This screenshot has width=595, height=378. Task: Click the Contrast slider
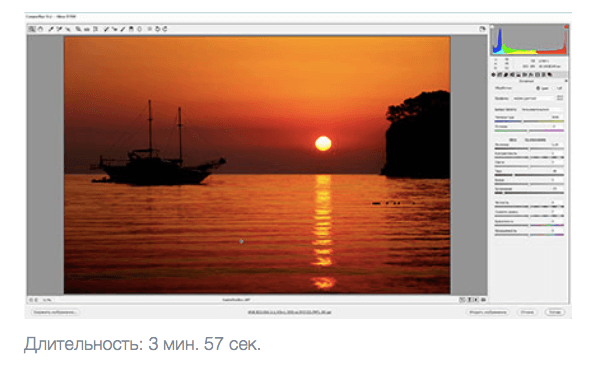[x=529, y=157]
